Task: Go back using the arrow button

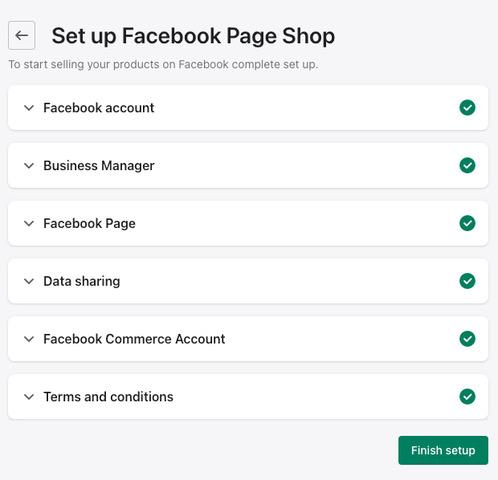Action: [x=22, y=35]
